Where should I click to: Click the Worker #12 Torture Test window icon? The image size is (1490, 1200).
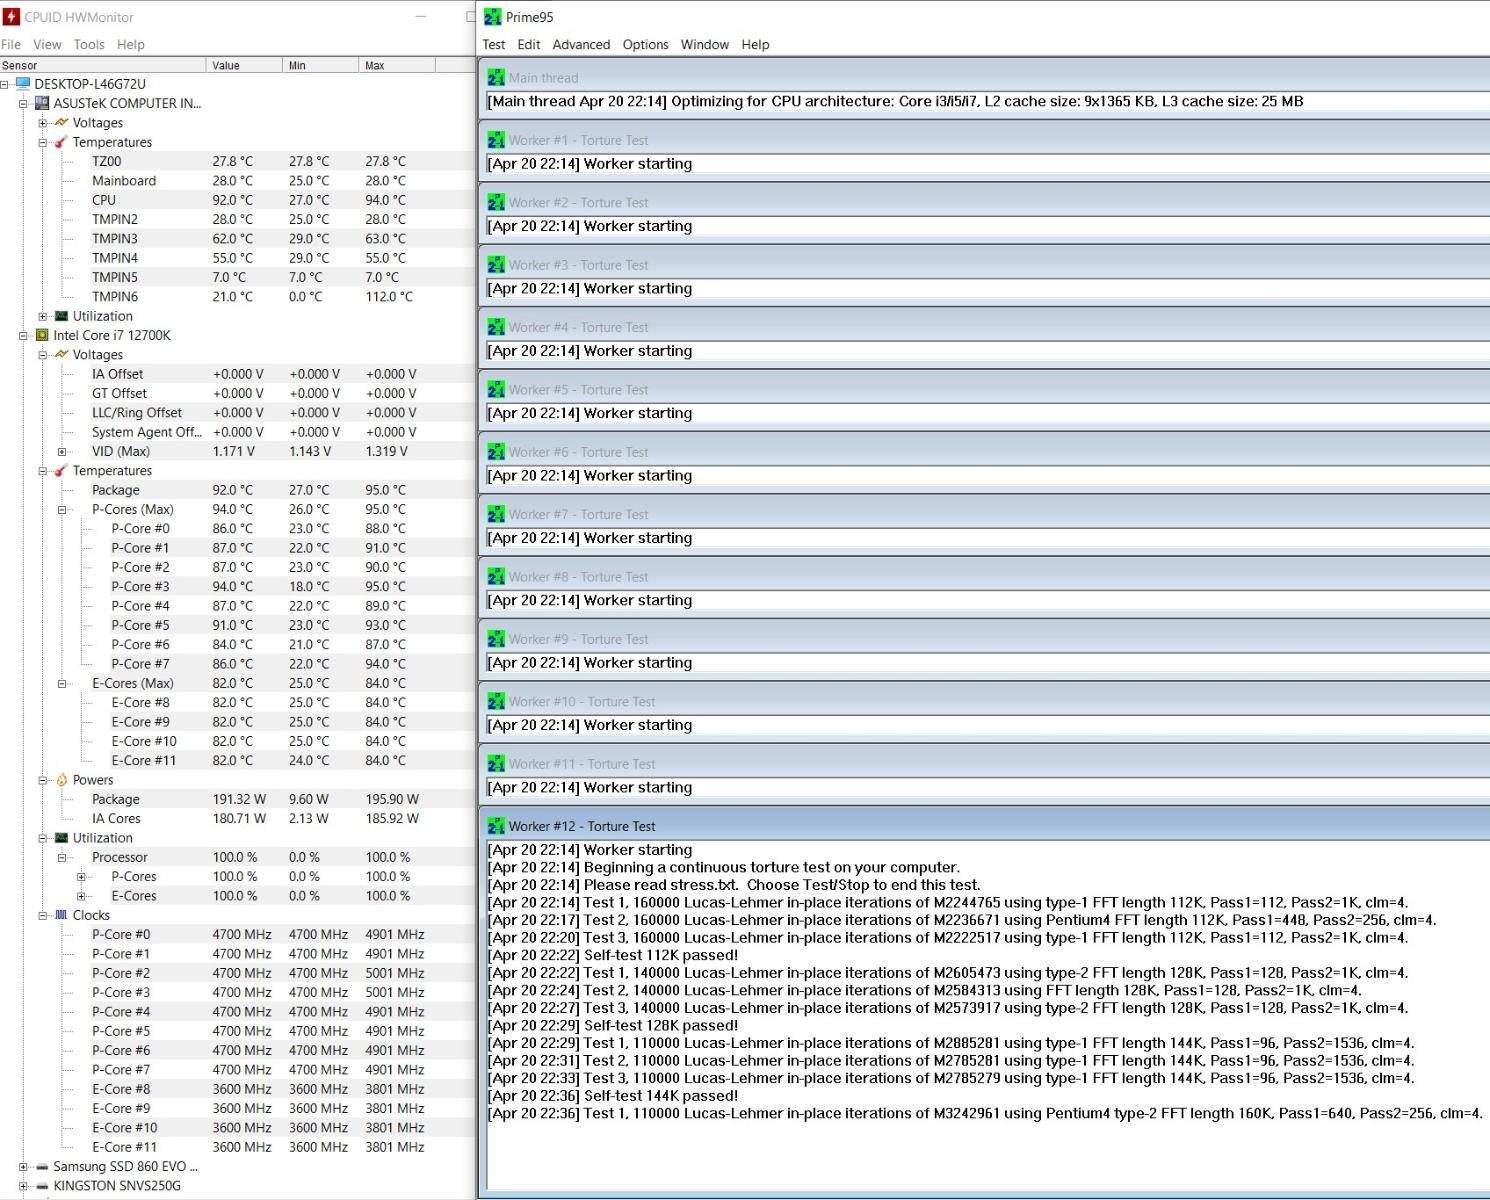(x=496, y=826)
